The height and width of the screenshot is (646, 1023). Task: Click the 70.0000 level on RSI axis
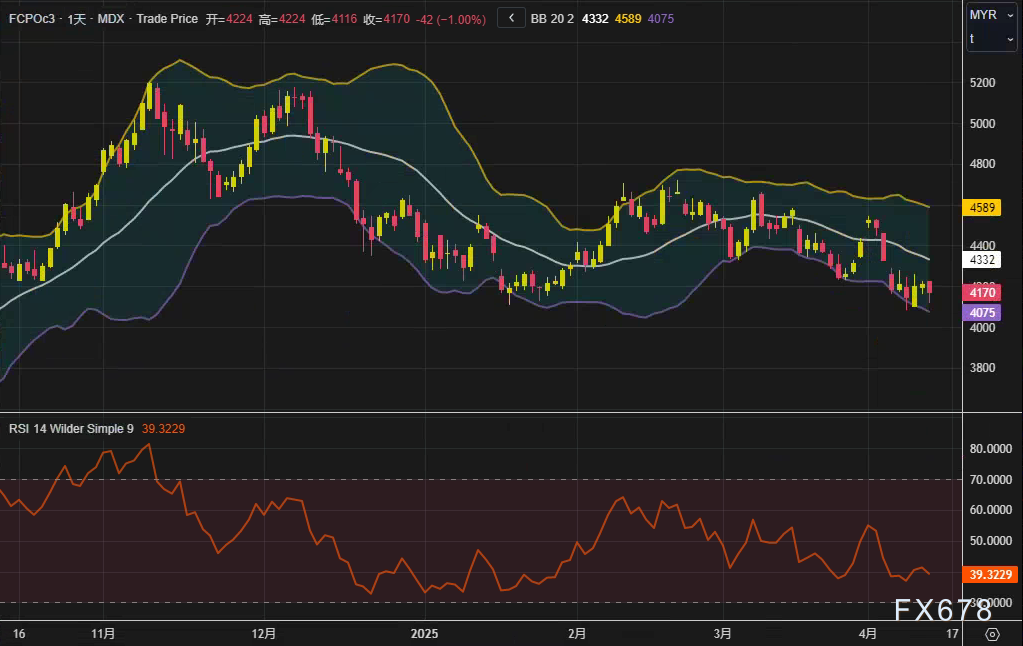click(991, 480)
